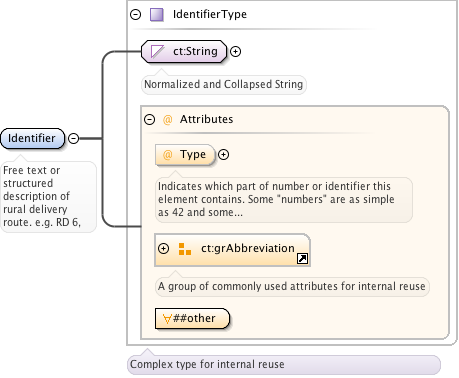The height and width of the screenshot is (378, 459).
Task: Click the reference arrow icon on ct:grAbbreviation
Action: point(302,259)
